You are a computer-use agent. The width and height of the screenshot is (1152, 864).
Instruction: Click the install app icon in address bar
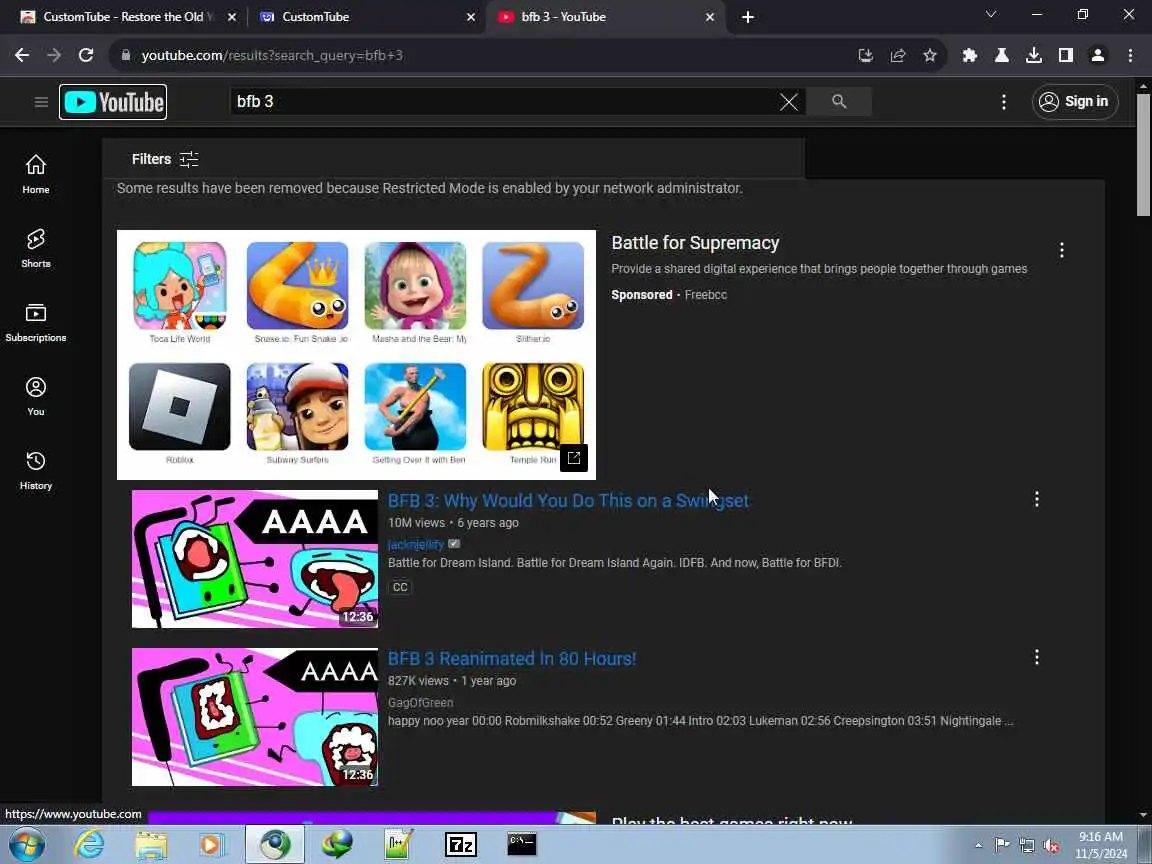[x=865, y=55]
